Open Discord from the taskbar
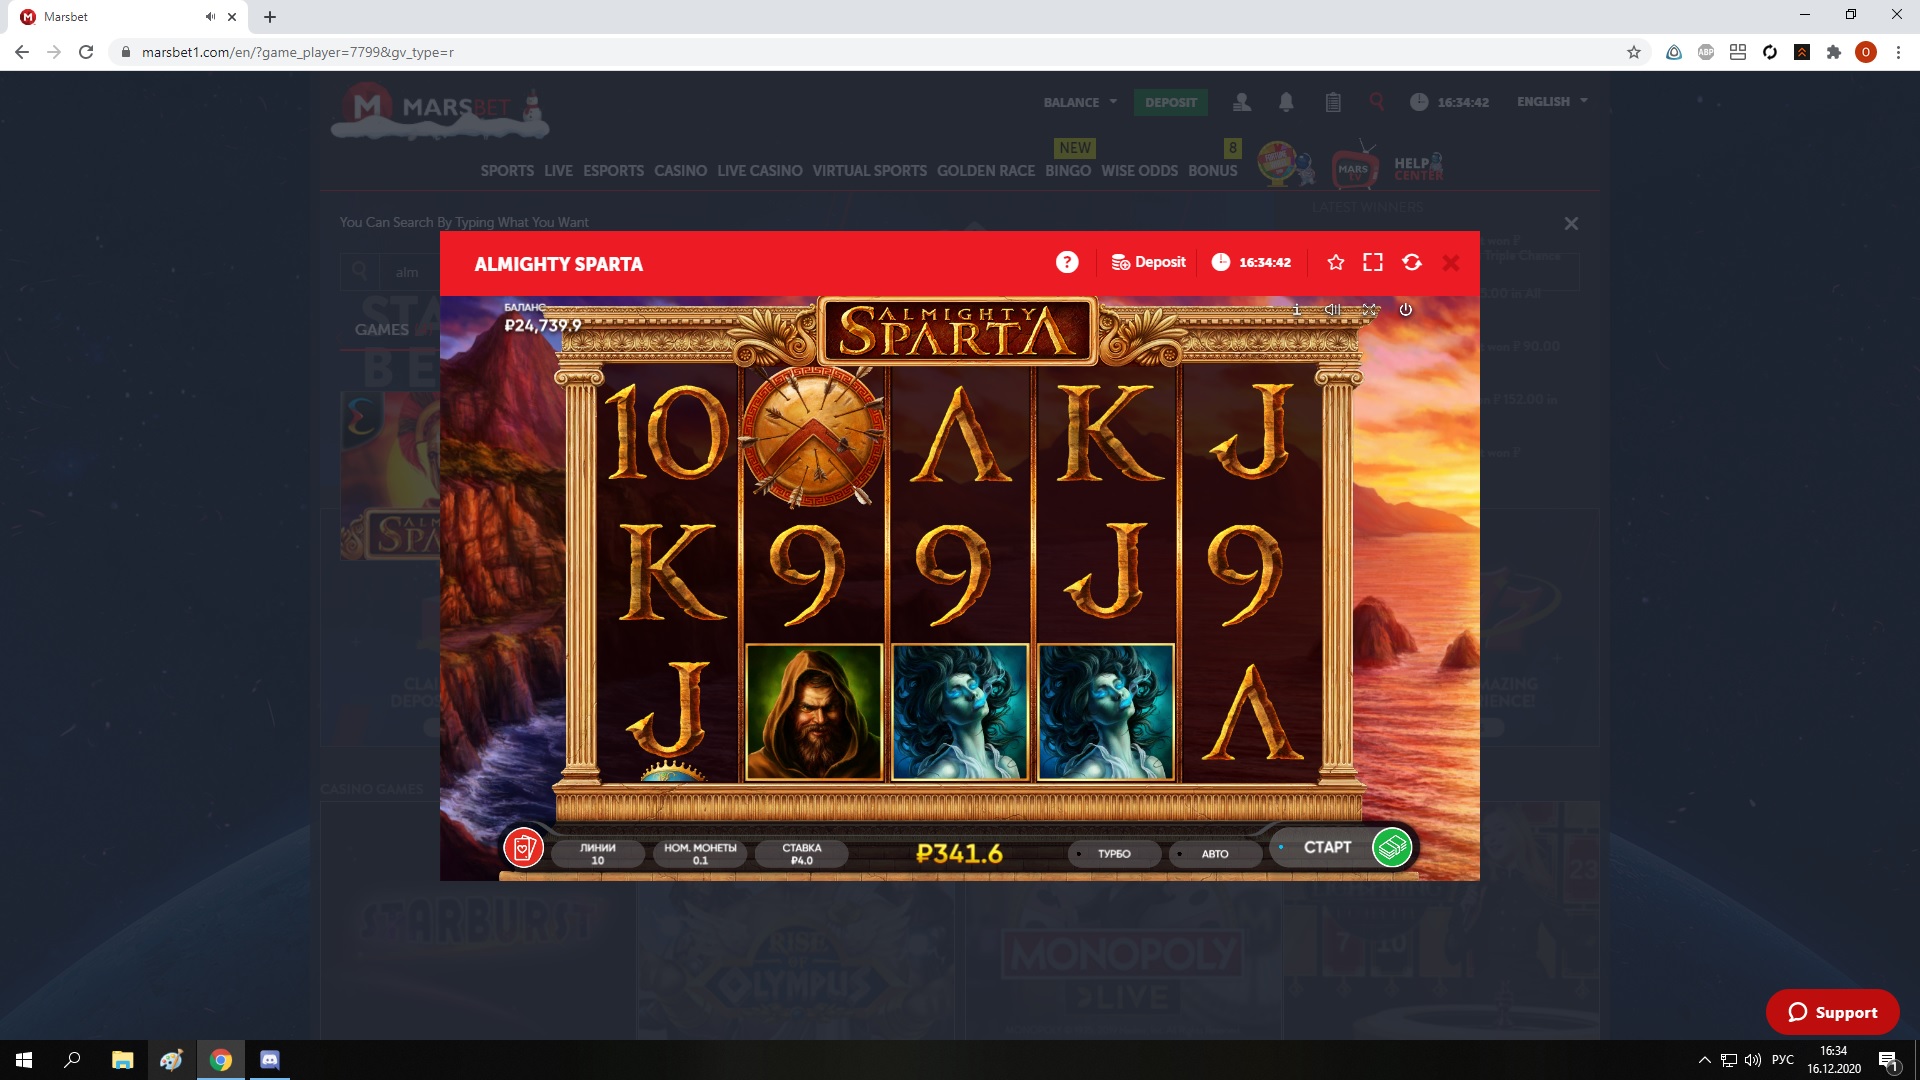Screen dimensions: 1920x1080 coord(270,1060)
